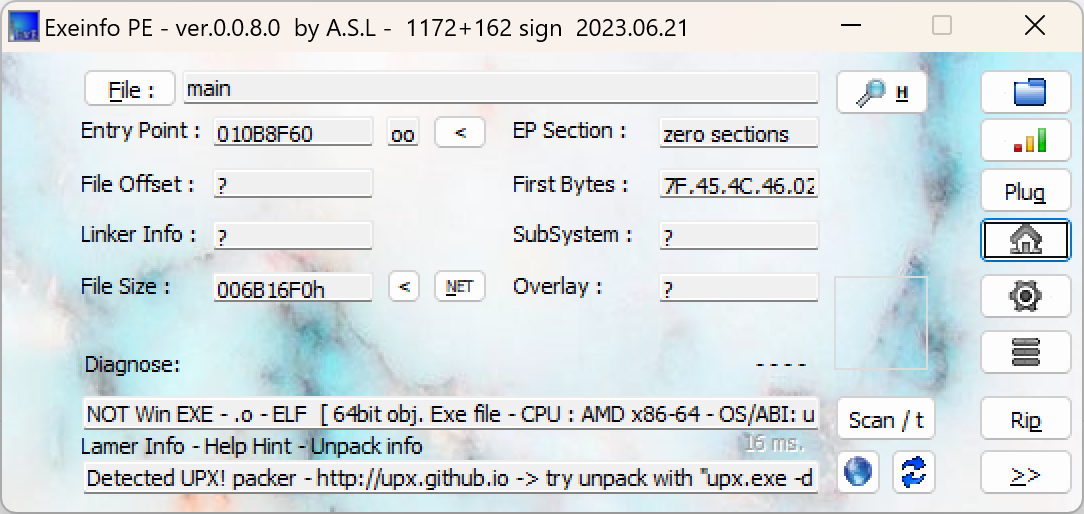The width and height of the screenshot is (1084, 514).
Task: Open settings with the gear icon
Action: click(x=1028, y=296)
